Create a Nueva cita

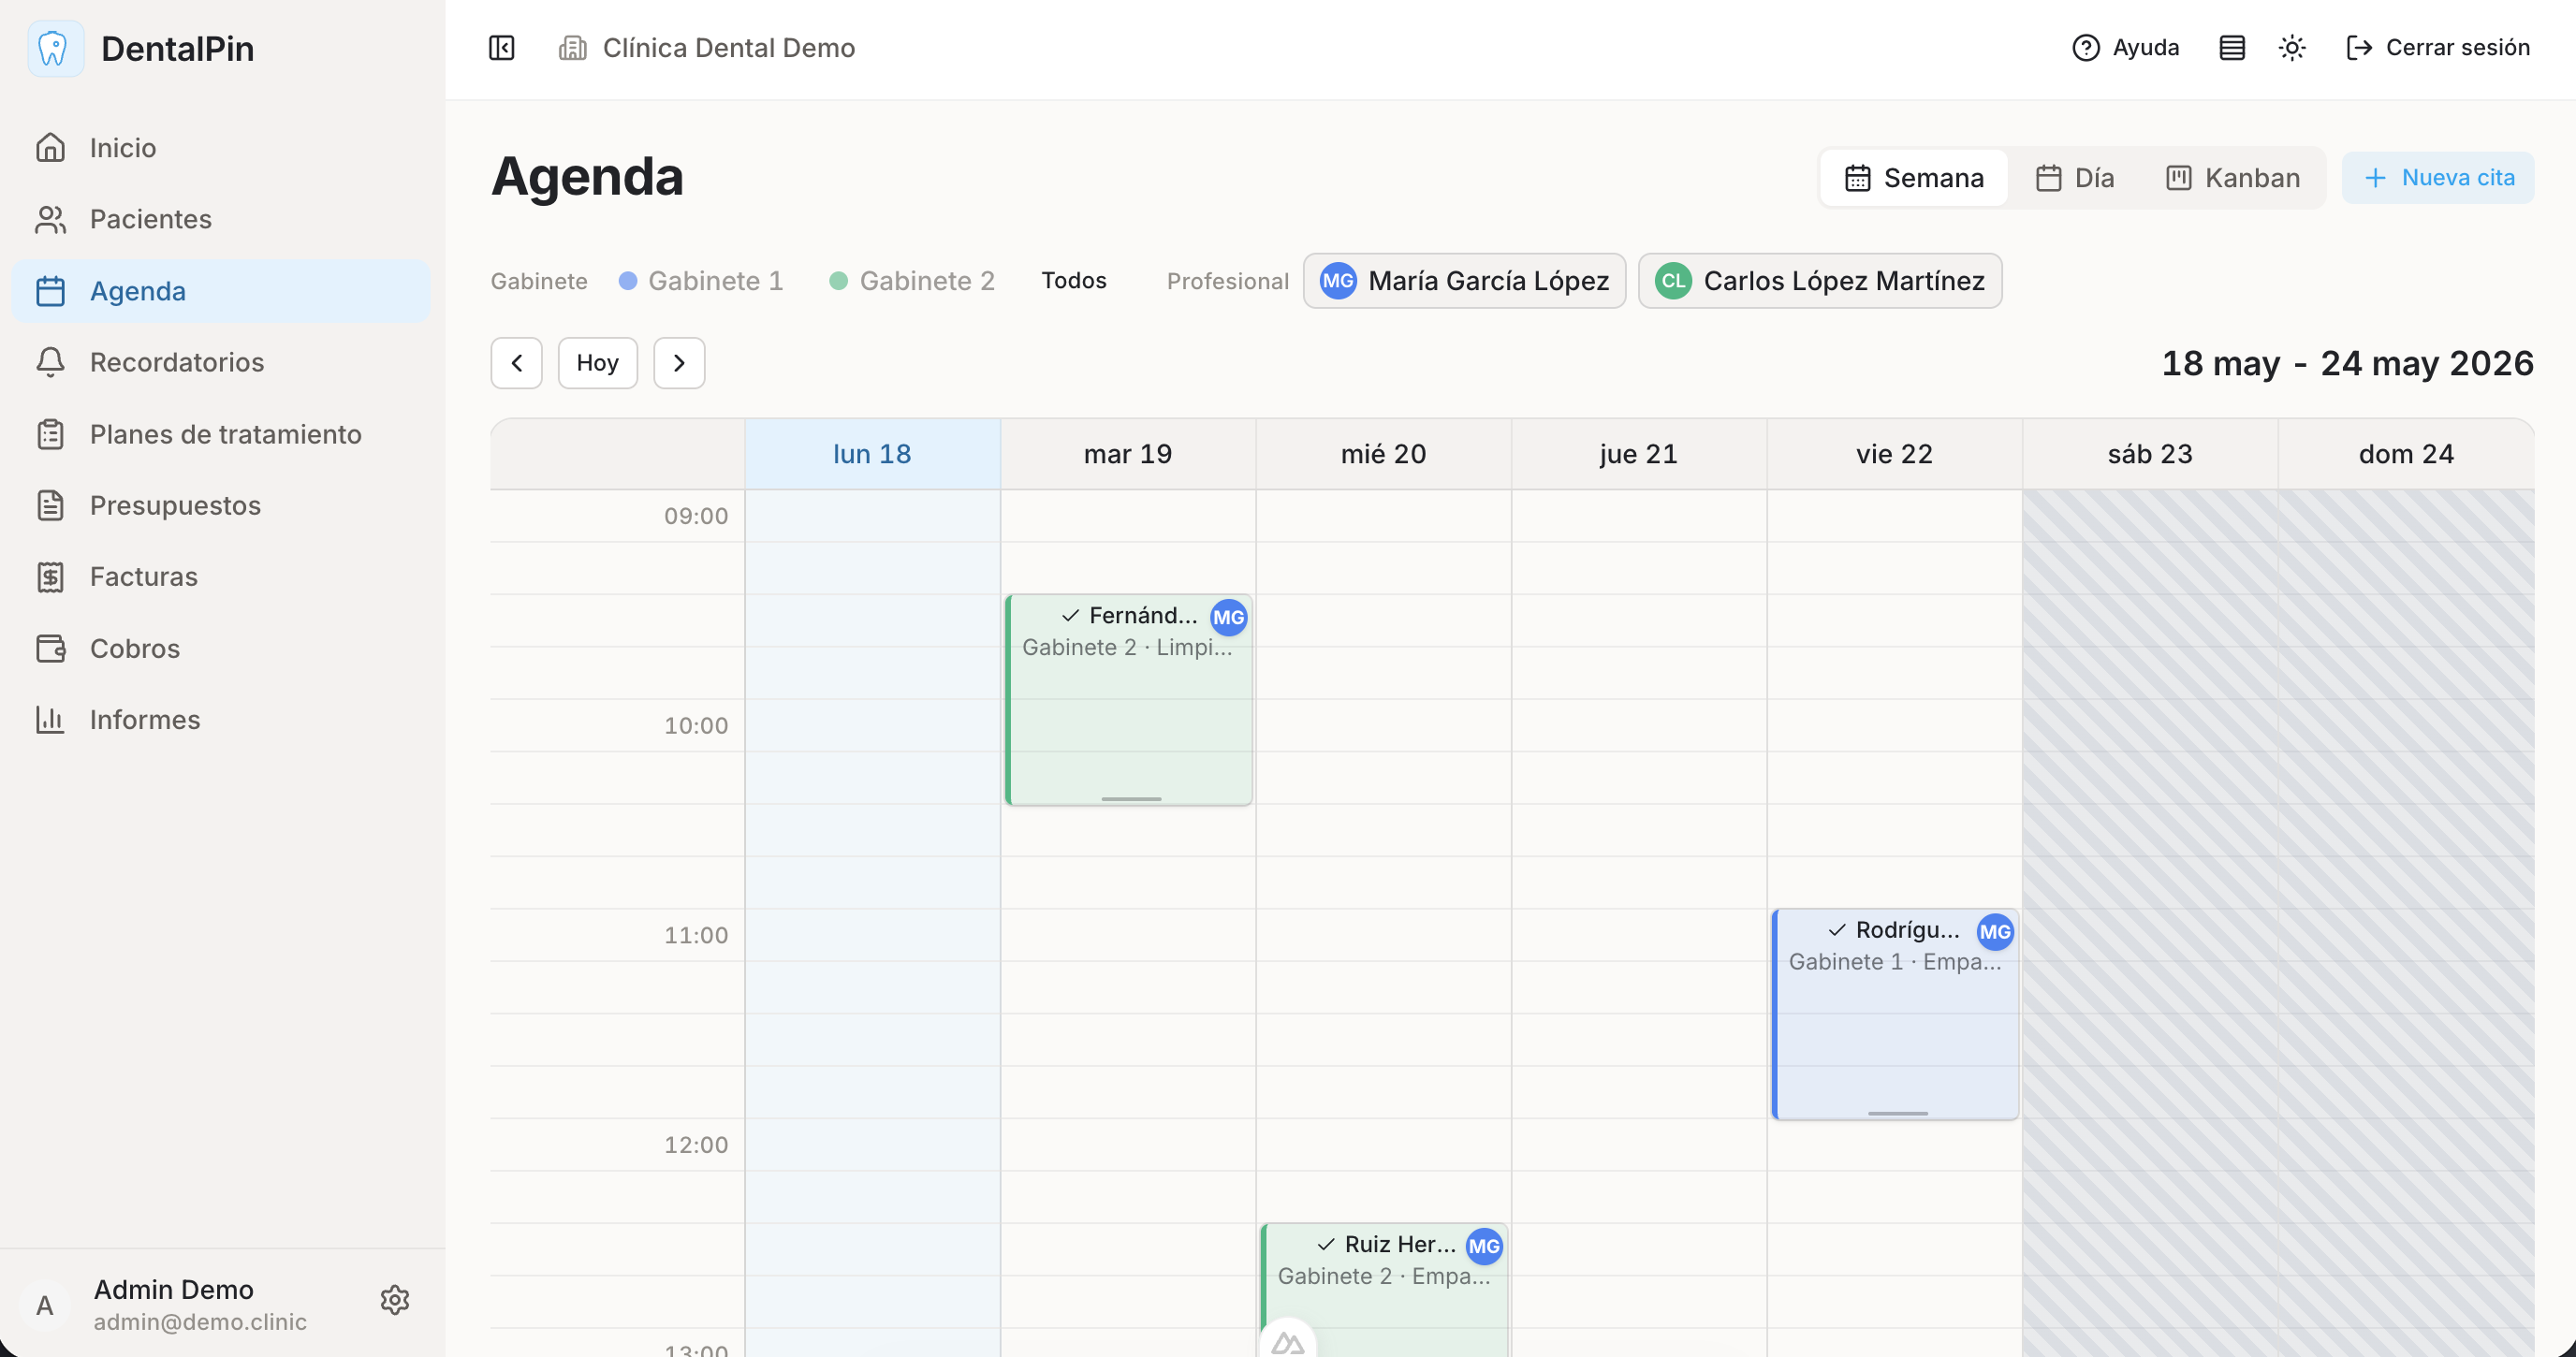point(2437,178)
